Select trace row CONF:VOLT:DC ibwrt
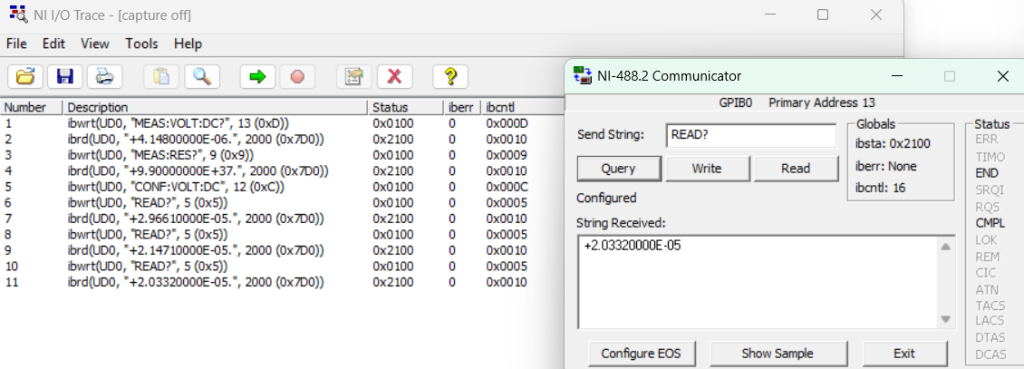 [x=281, y=187]
